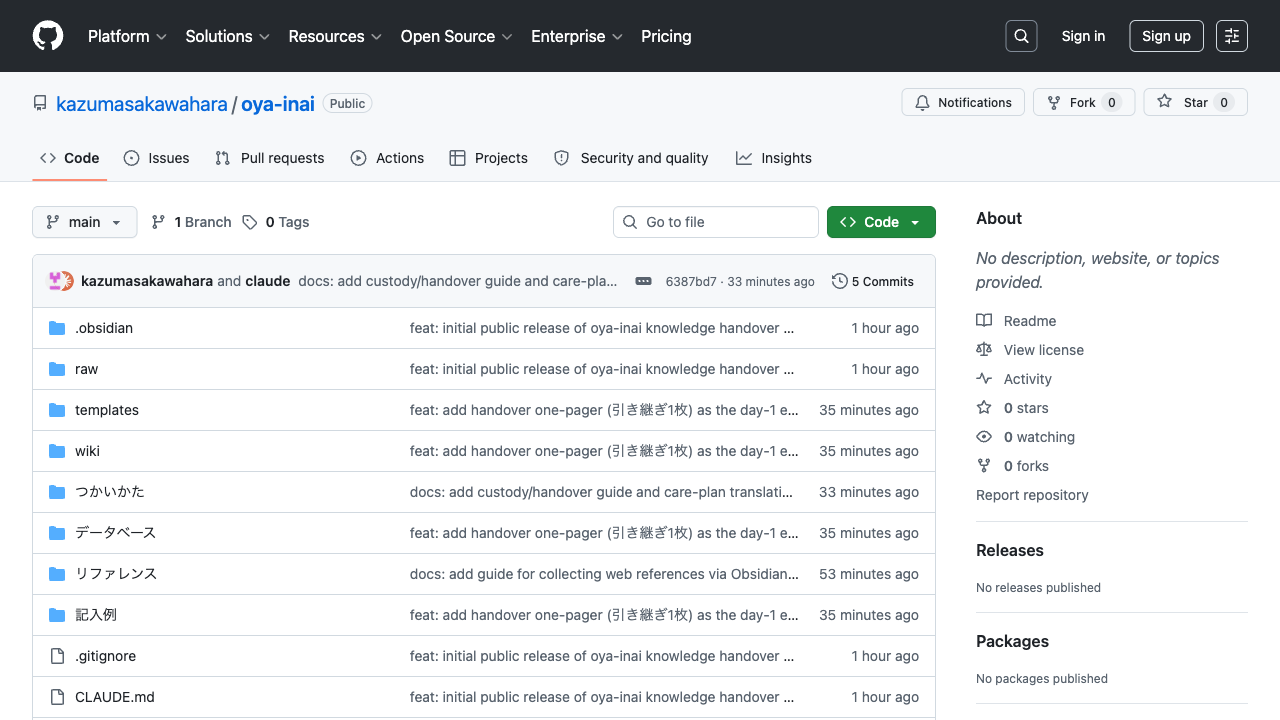Open the Pricing link
The height and width of the screenshot is (720, 1280).
pyautogui.click(x=666, y=36)
